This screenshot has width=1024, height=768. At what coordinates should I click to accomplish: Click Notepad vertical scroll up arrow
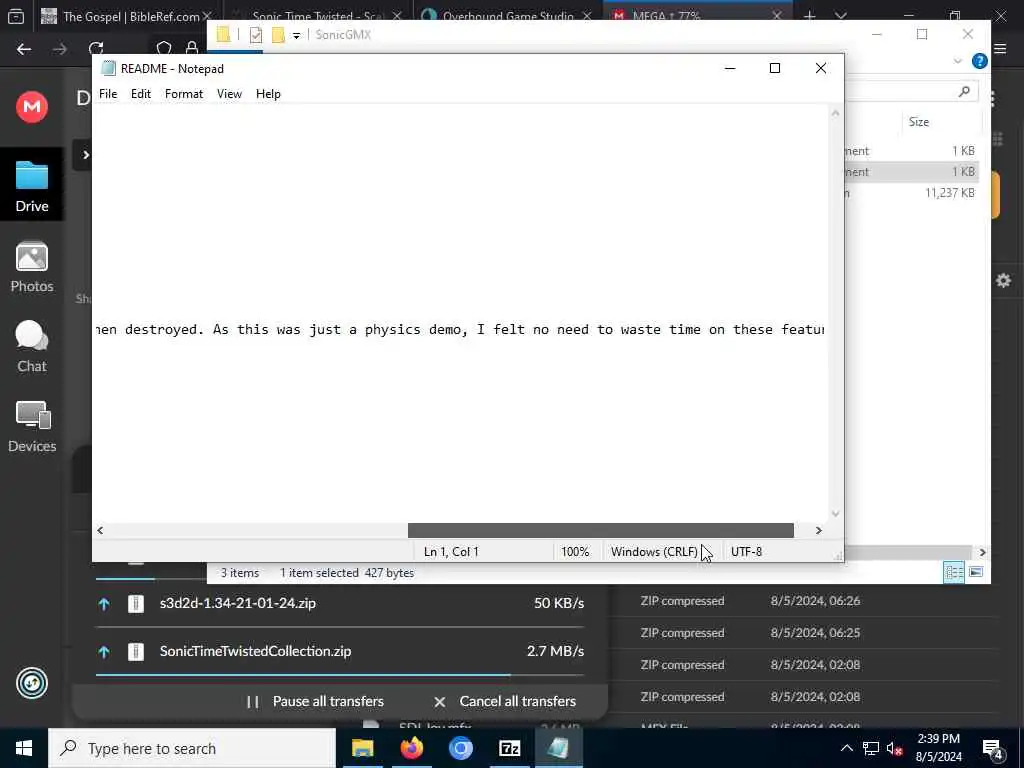pyautogui.click(x=835, y=113)
